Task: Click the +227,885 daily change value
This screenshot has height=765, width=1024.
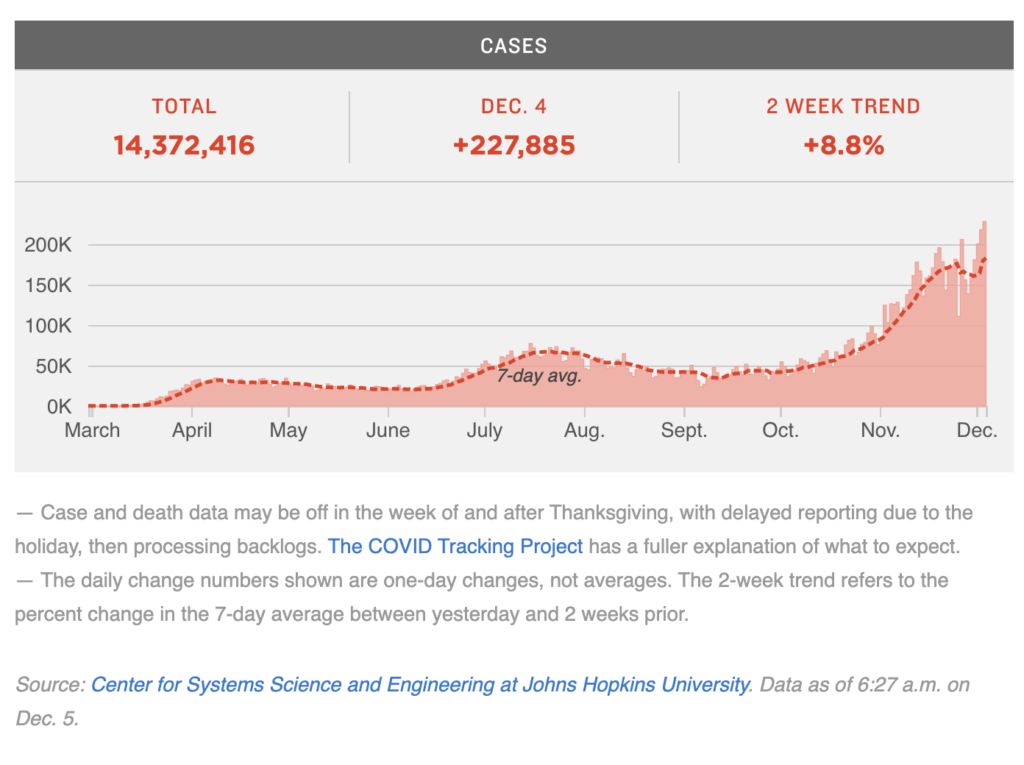Action: click(513, 145)
